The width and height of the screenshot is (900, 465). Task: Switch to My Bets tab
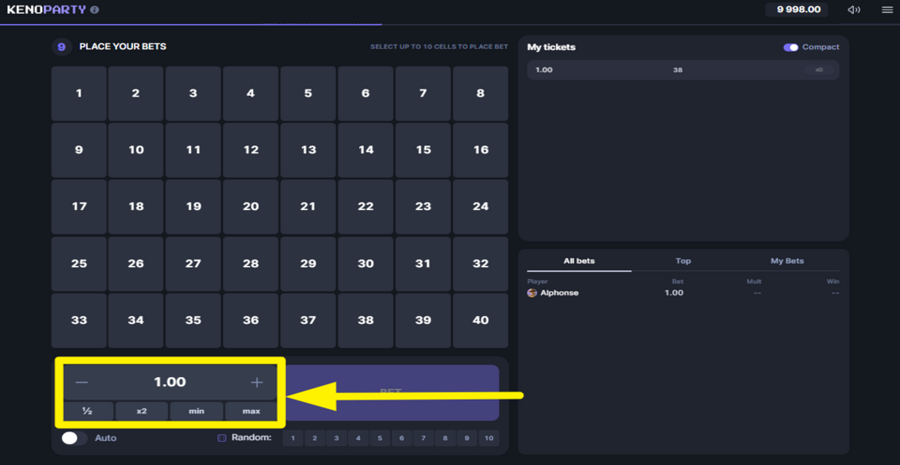[787, 261]
